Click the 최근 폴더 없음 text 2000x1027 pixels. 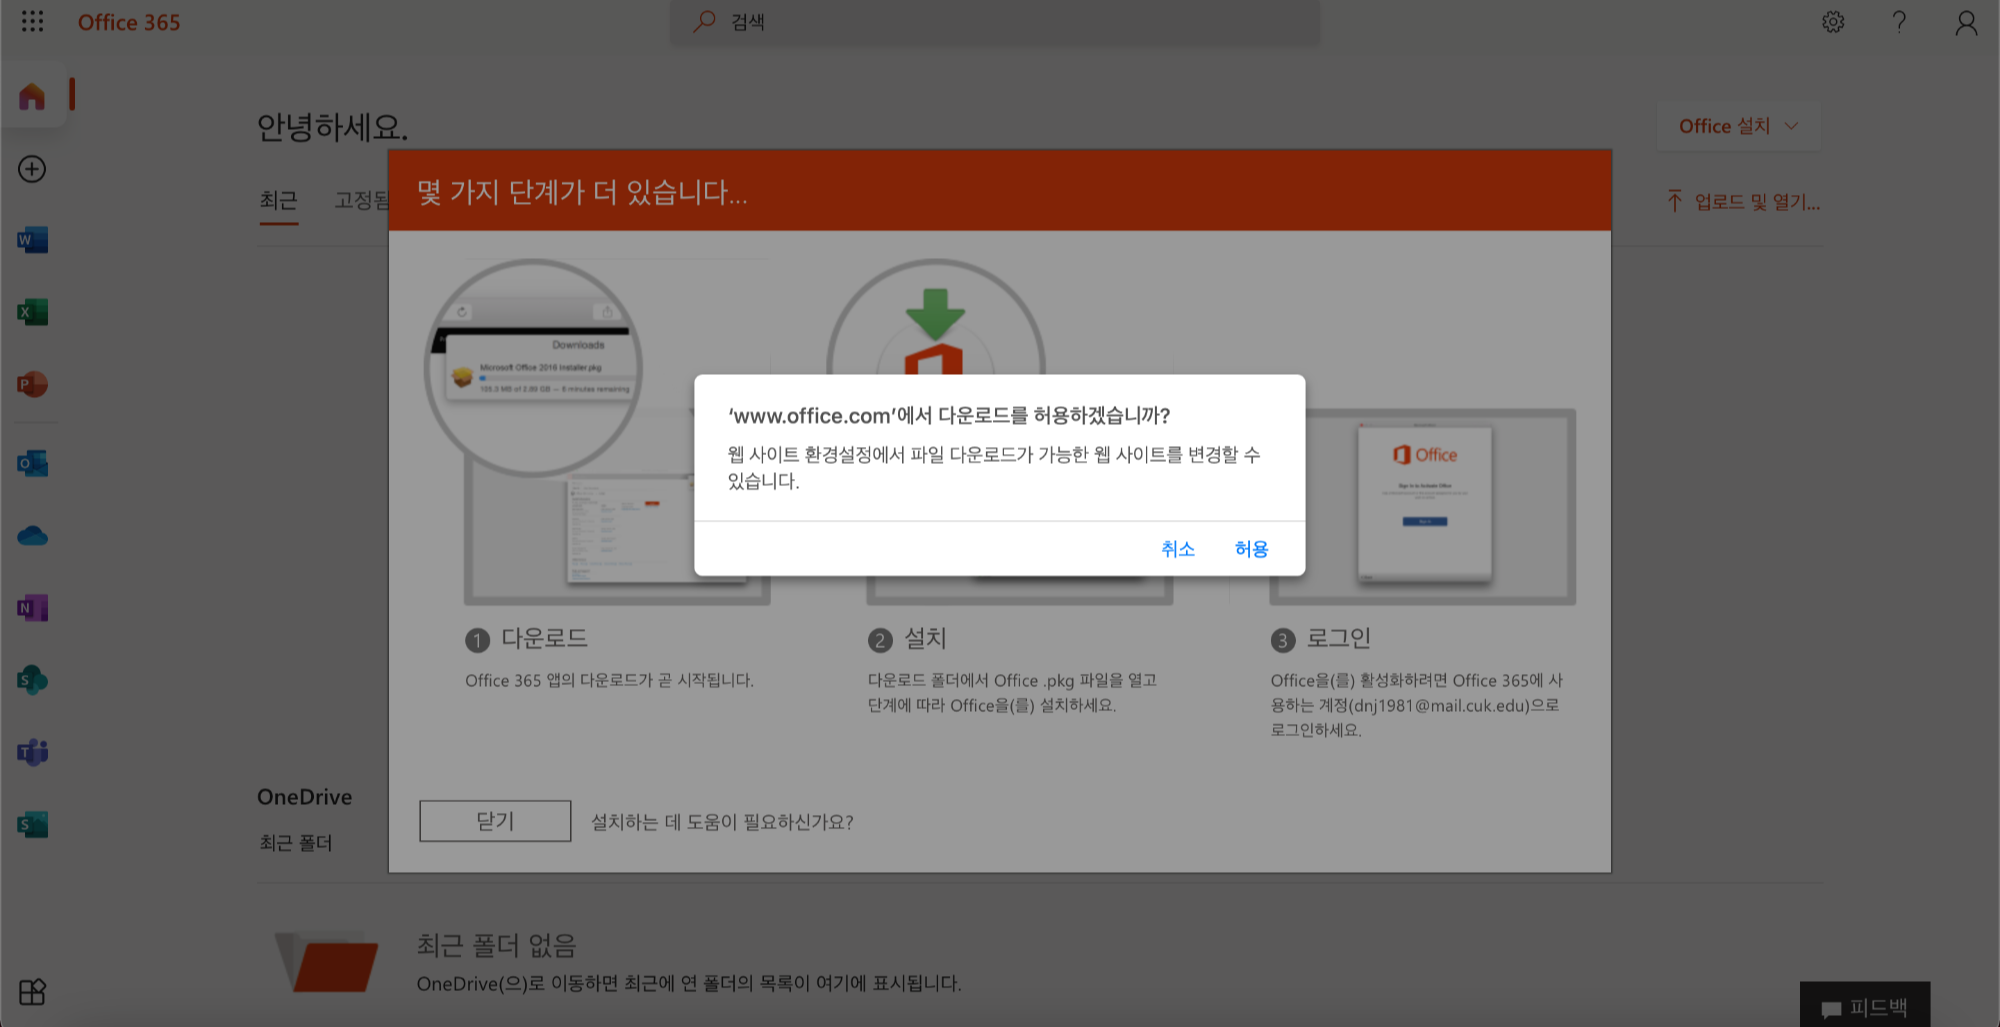(x=496, y=945)
